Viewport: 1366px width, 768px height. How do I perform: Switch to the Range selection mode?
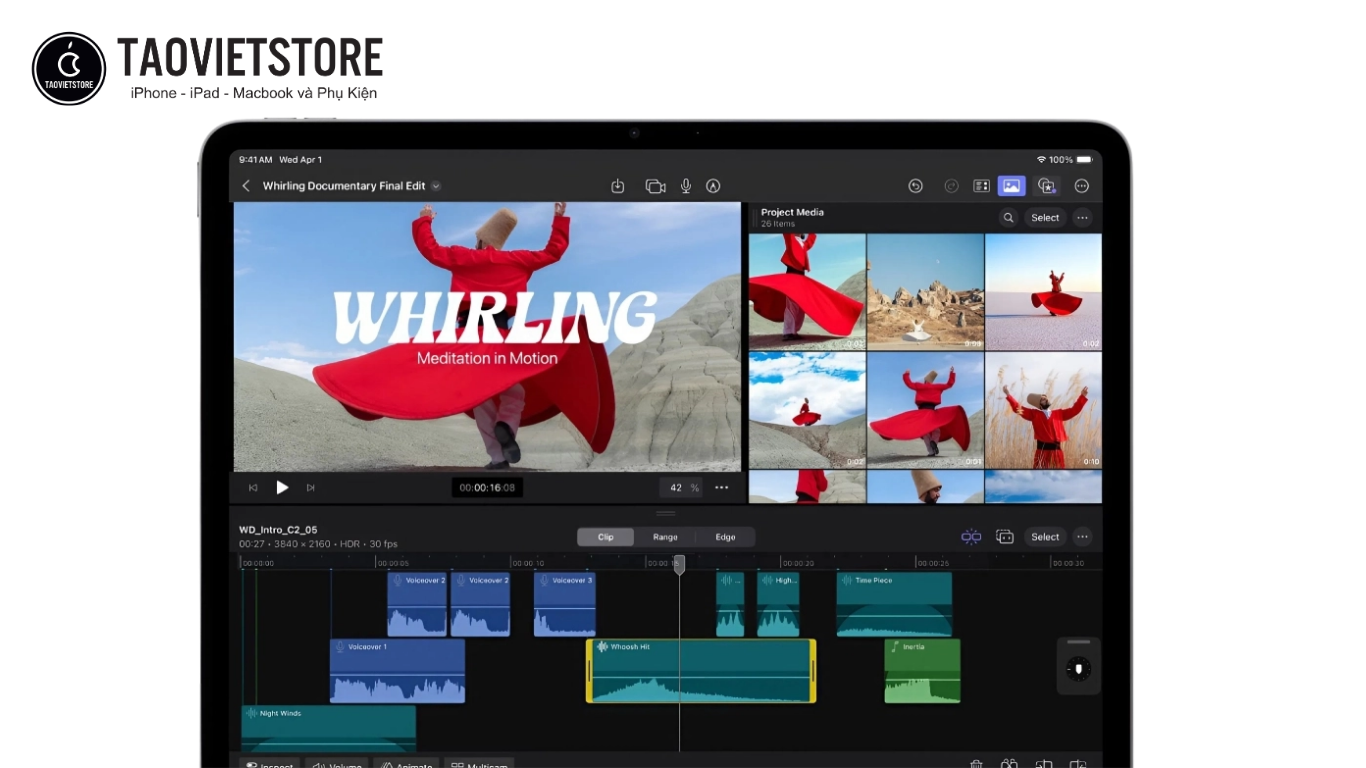[665, 537]
